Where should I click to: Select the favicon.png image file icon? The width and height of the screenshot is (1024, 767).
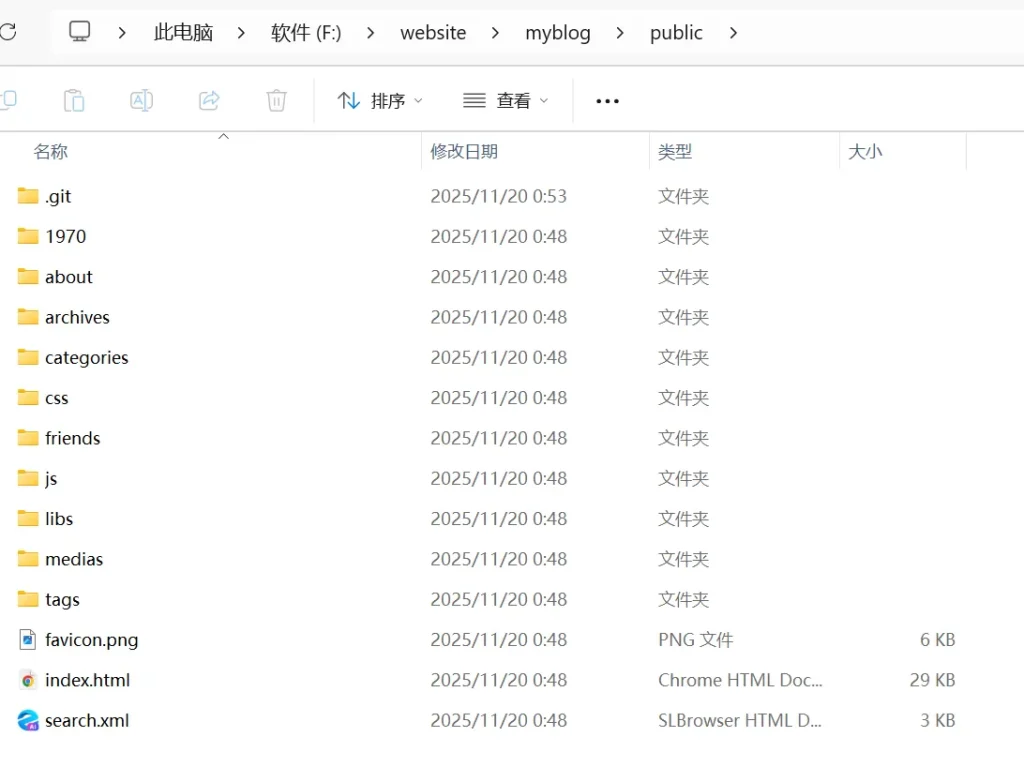click(28, 640)
